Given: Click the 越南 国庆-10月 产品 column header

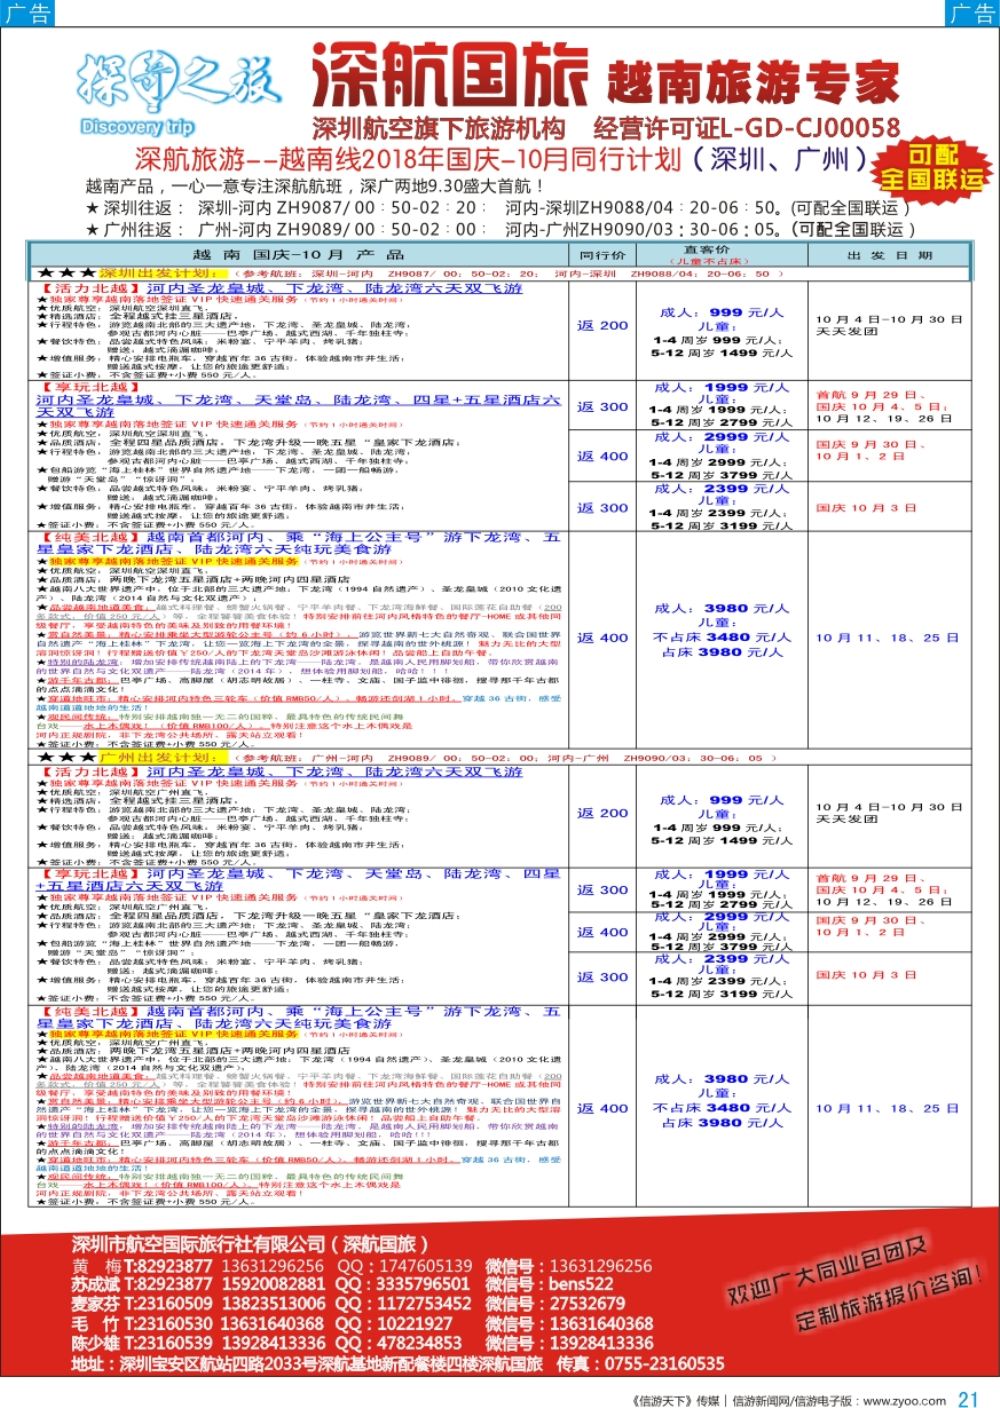Looking at the screenshot, I should (x=298, y=255).
